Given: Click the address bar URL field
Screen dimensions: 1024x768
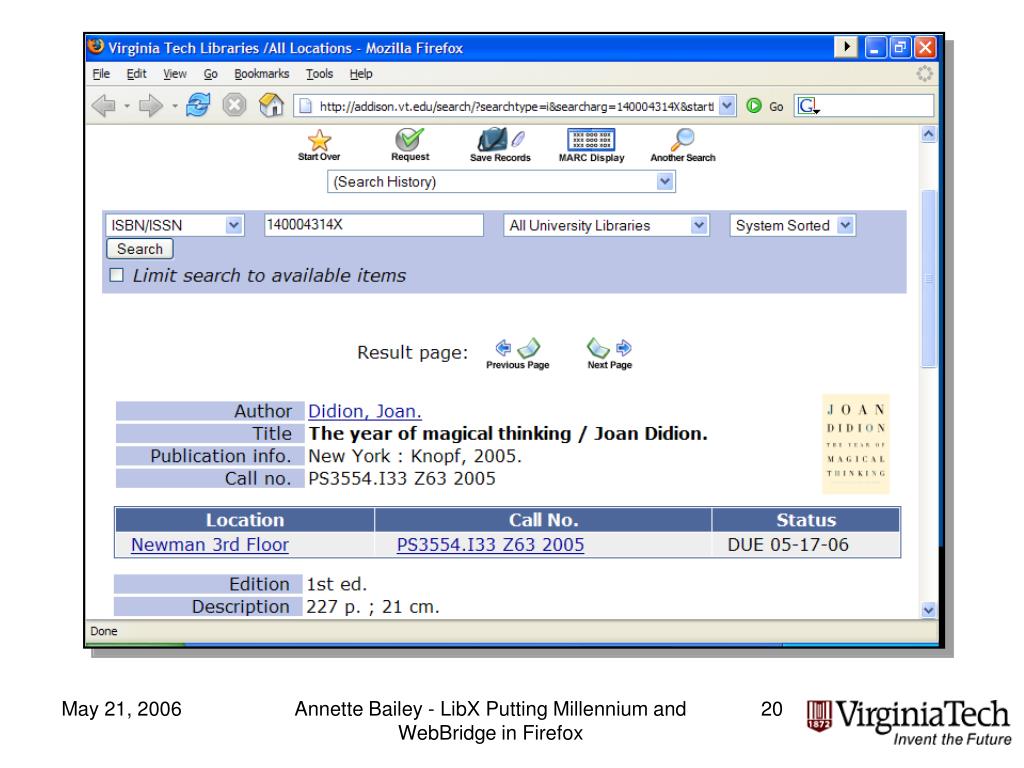Looking at the screenshot, I should [x=515, y=106].
